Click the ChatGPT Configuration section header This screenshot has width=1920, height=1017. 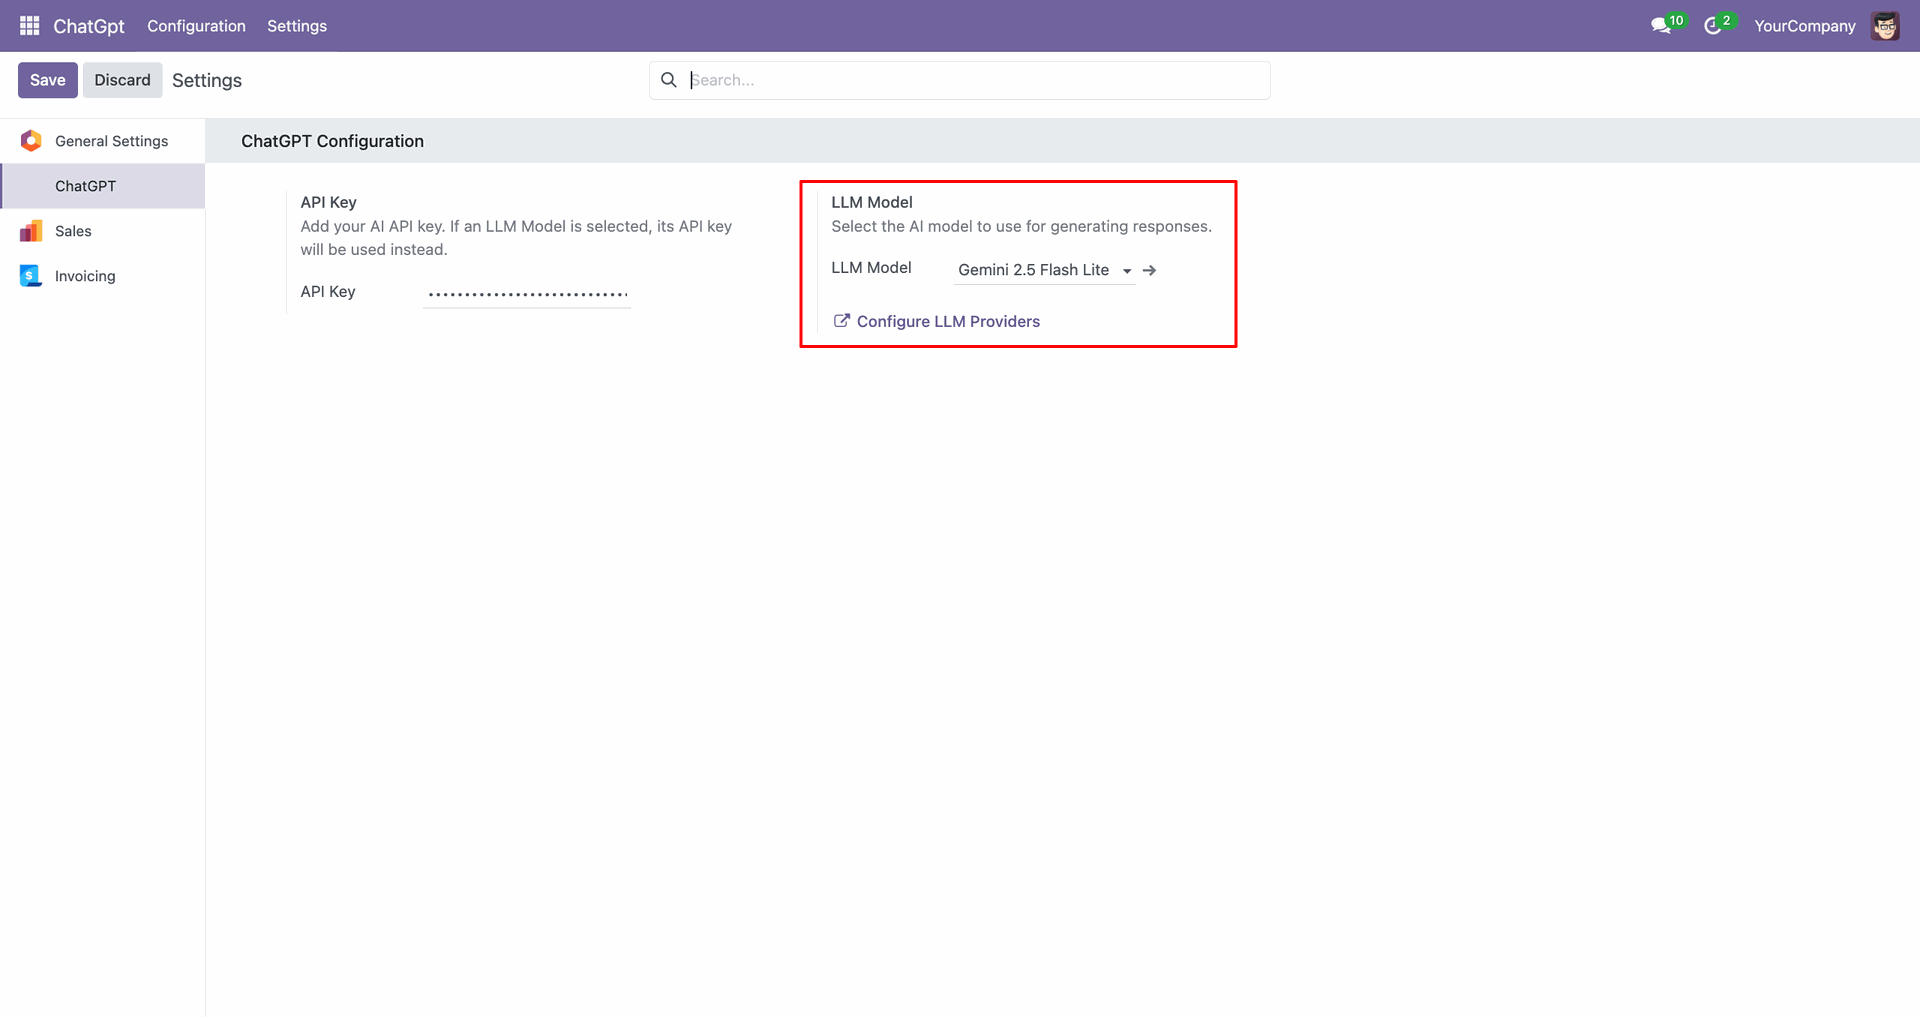[x=332, y=141]
